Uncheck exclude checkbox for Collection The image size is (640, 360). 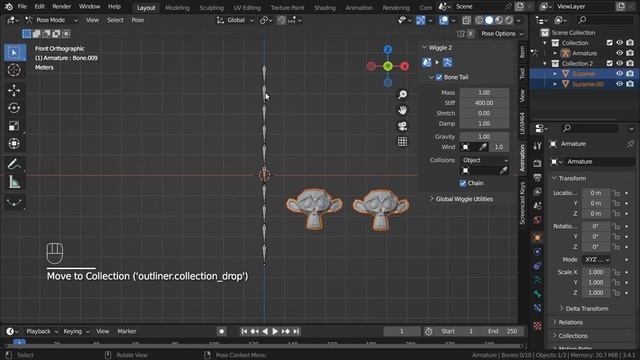coord(609,42)
